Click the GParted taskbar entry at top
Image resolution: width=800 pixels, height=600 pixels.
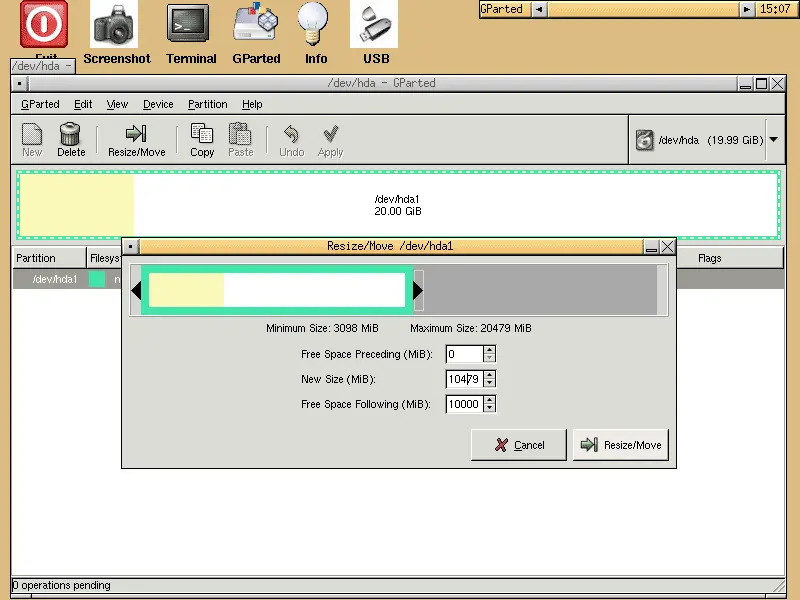tap(504, 9)
